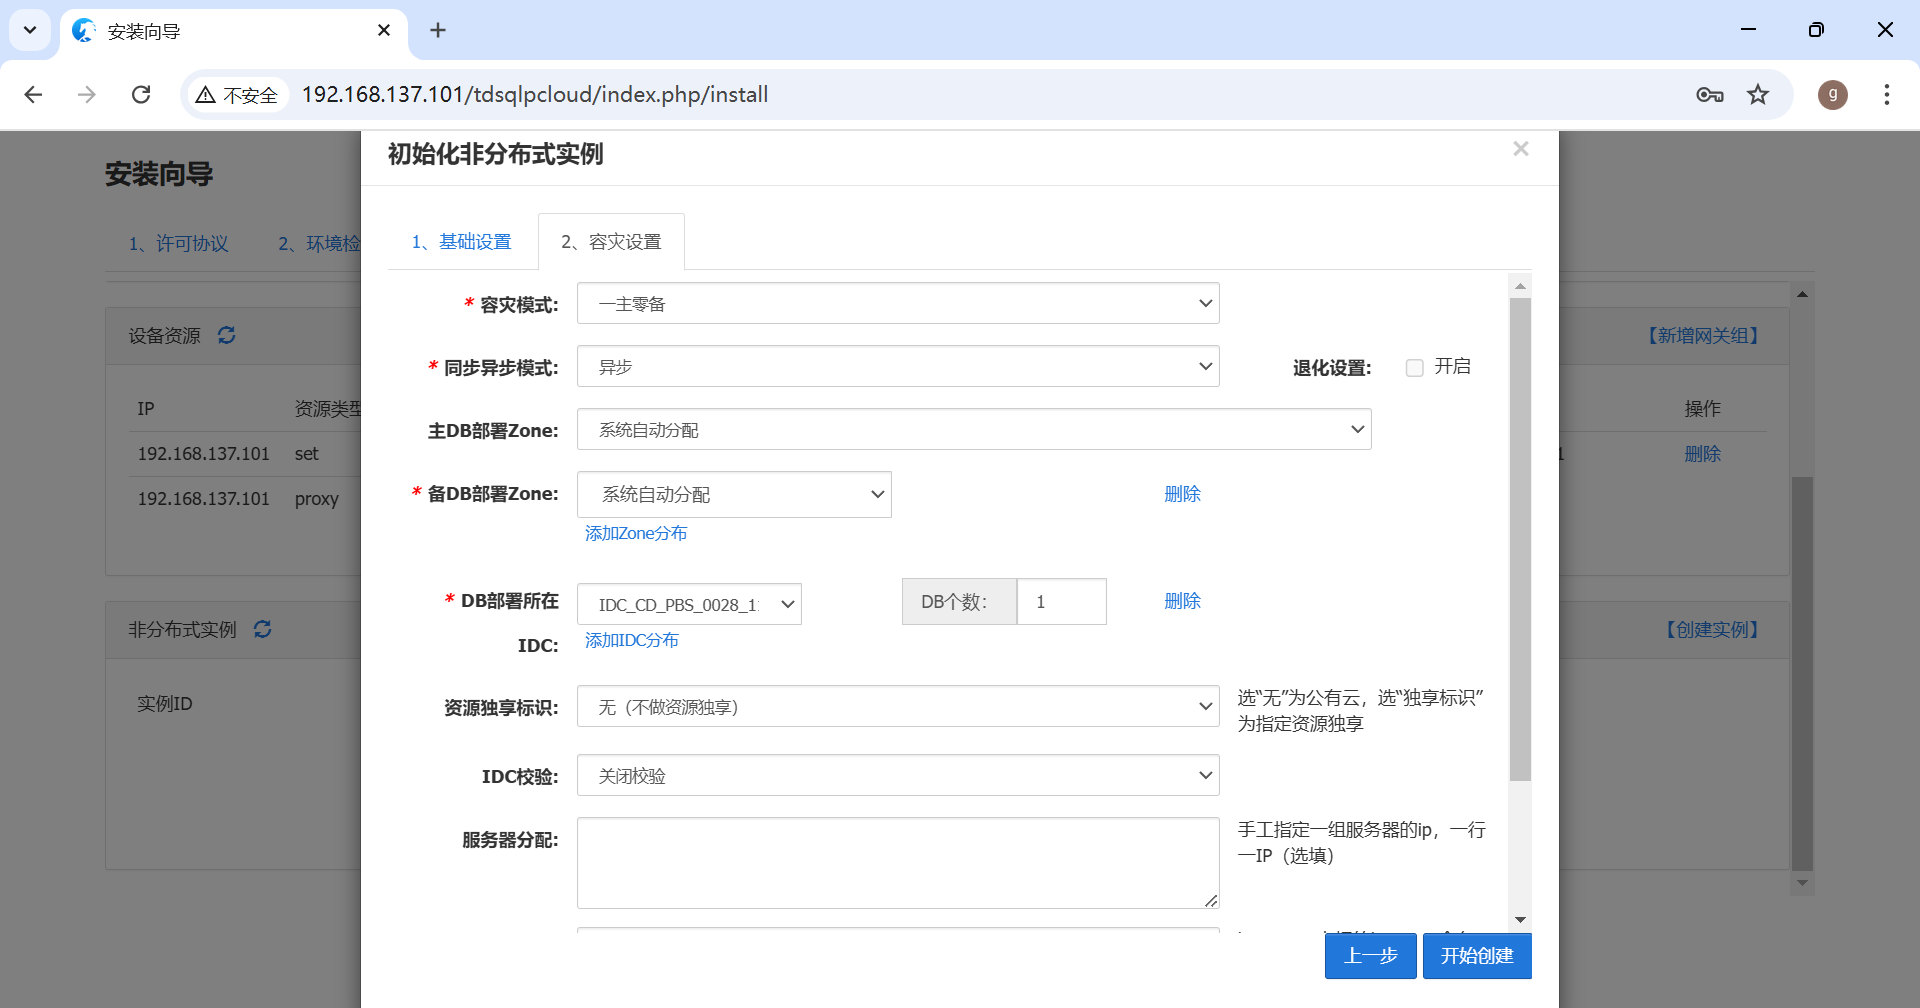Click the 不安全 site security indicator
The height and width of the screenshot is (1008, 1920).
(x=237, y=95)
